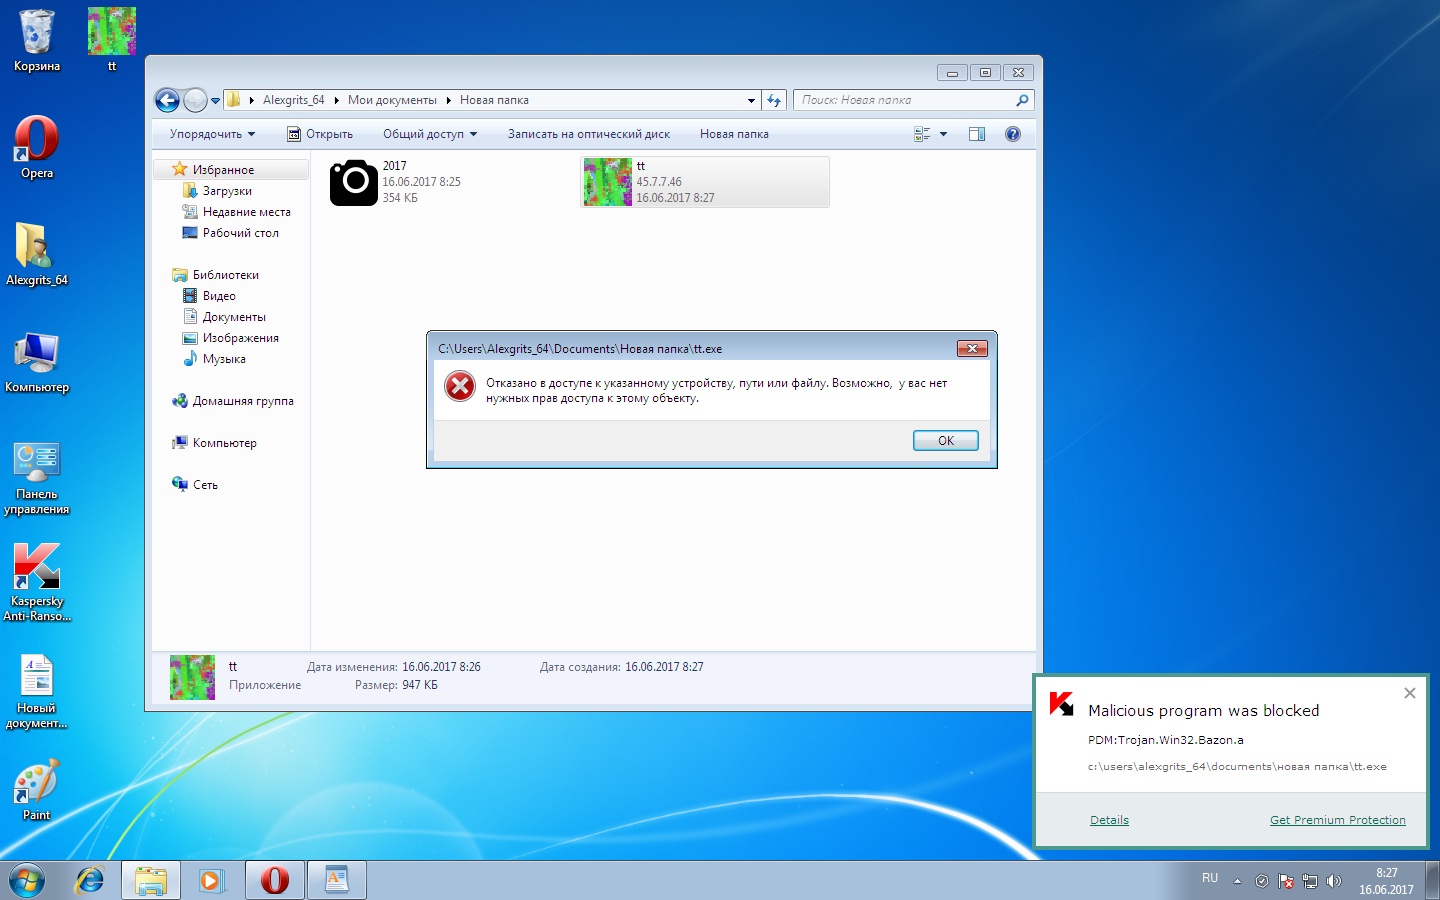Viewport: 1440px width, 900px height.
Task: Dismiss the Kaspersky notification popup
Action: pyautogui.click(x=1410, y=693)
